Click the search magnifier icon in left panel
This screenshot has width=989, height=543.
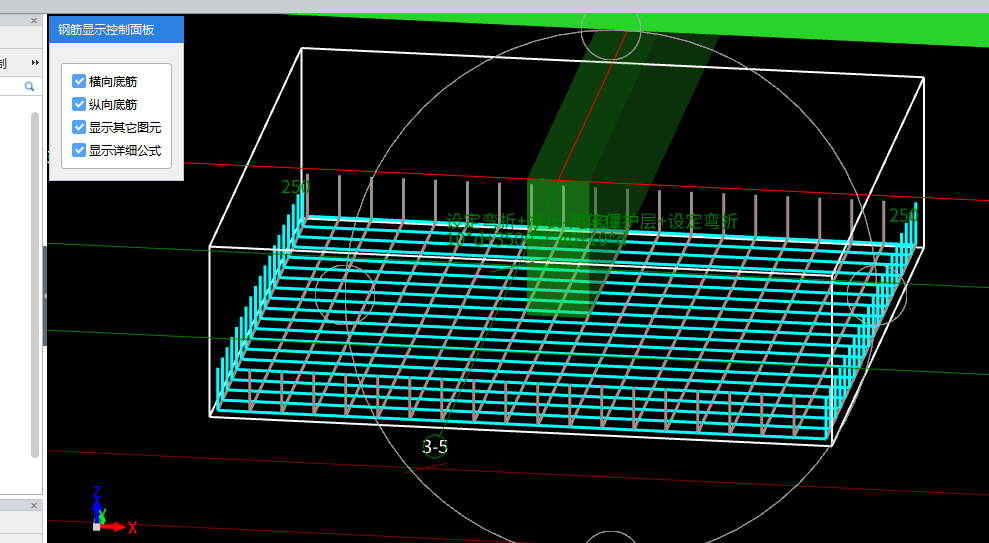click(29, 86)
